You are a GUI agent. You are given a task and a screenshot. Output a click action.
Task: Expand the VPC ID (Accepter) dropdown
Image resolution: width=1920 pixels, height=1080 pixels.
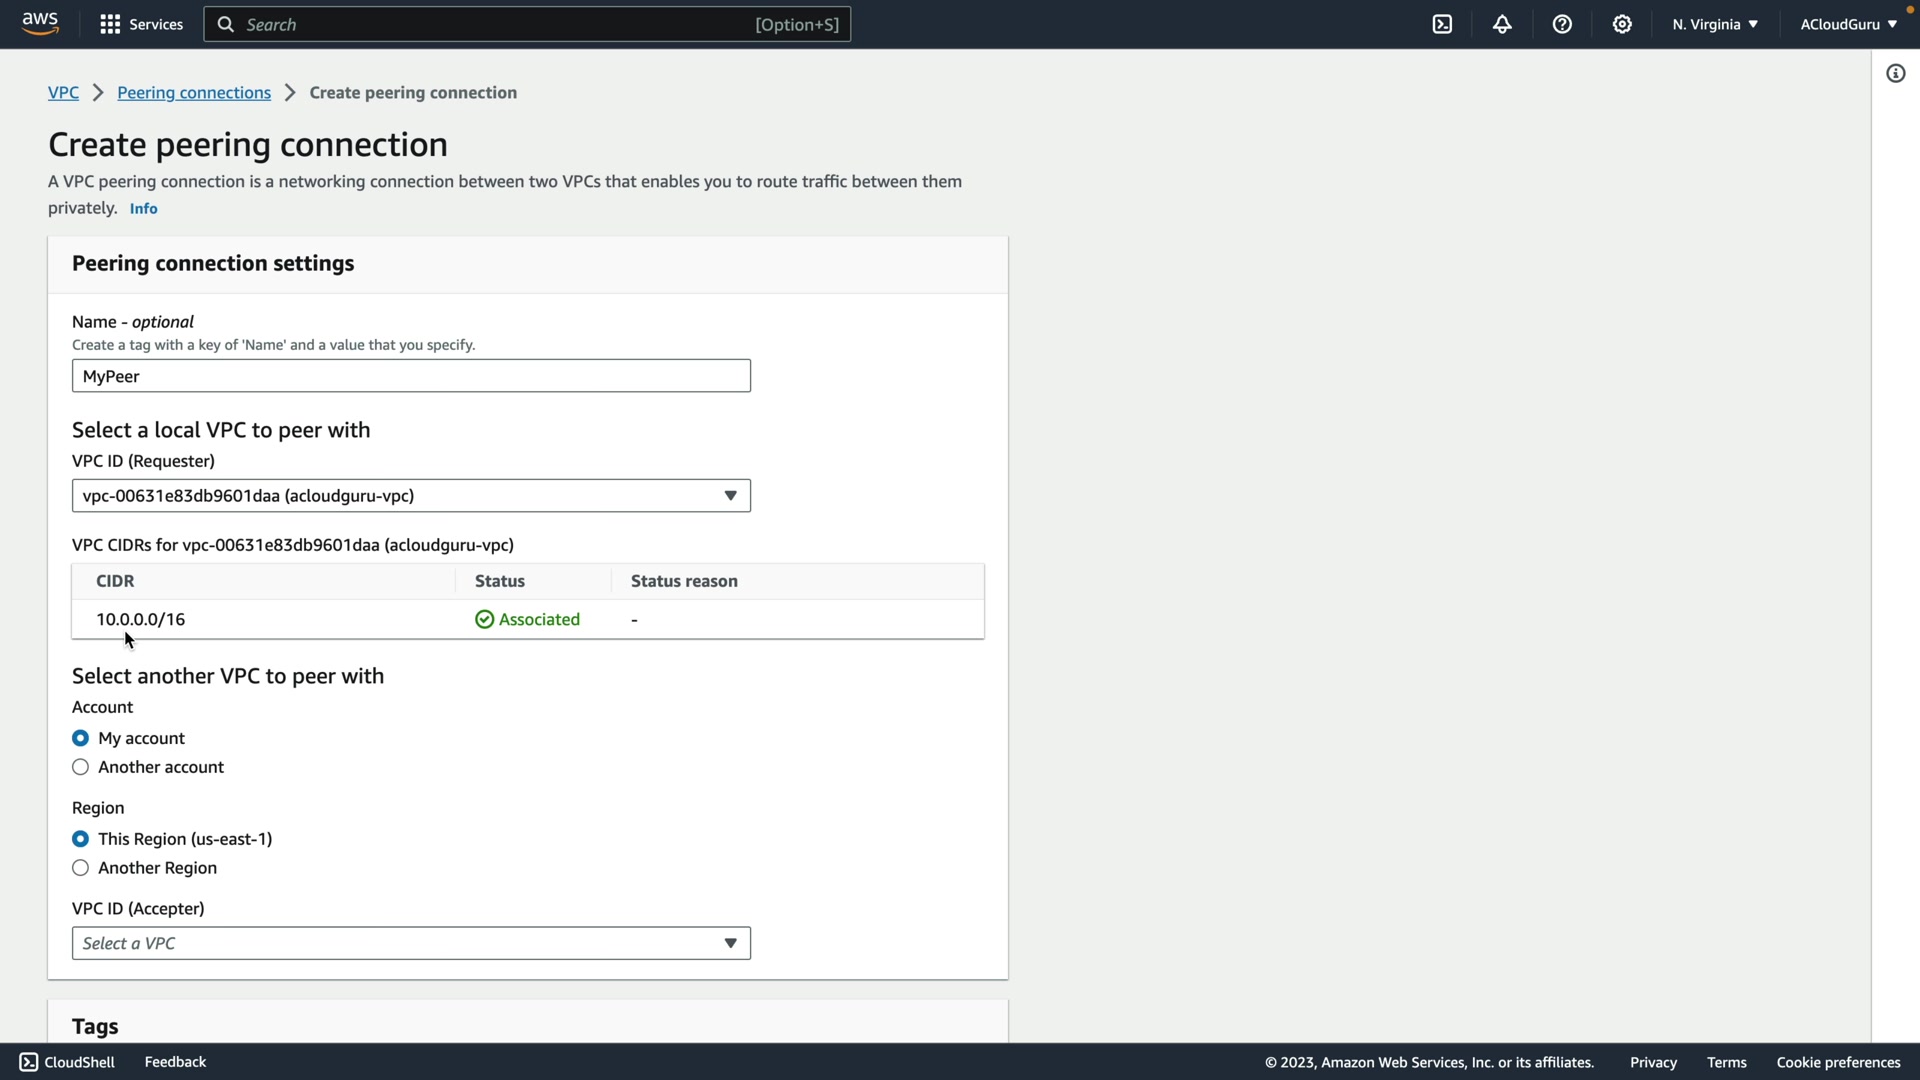click(411, 943)
